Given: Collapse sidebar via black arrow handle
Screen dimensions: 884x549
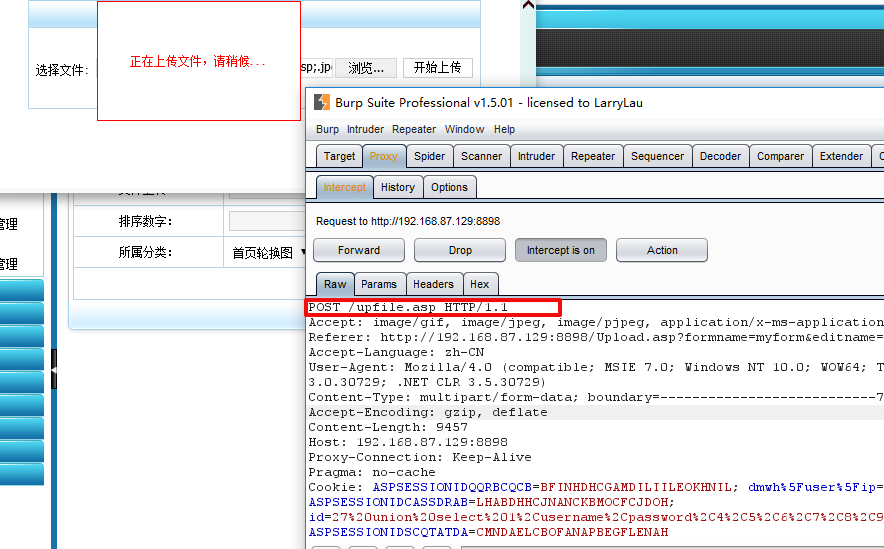Looking at the screenshot, I should coord(54,370).
